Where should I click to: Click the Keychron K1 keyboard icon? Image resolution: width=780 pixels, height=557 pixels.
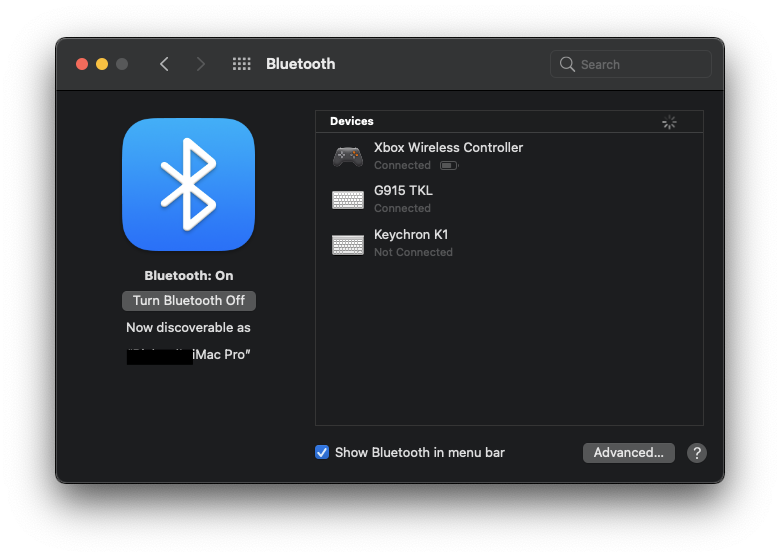click(348, 244)
